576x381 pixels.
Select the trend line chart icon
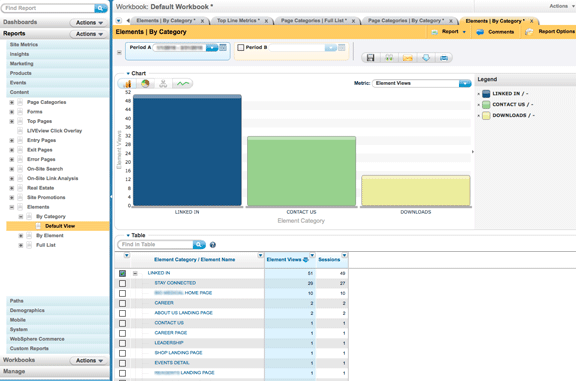point(183,84)
